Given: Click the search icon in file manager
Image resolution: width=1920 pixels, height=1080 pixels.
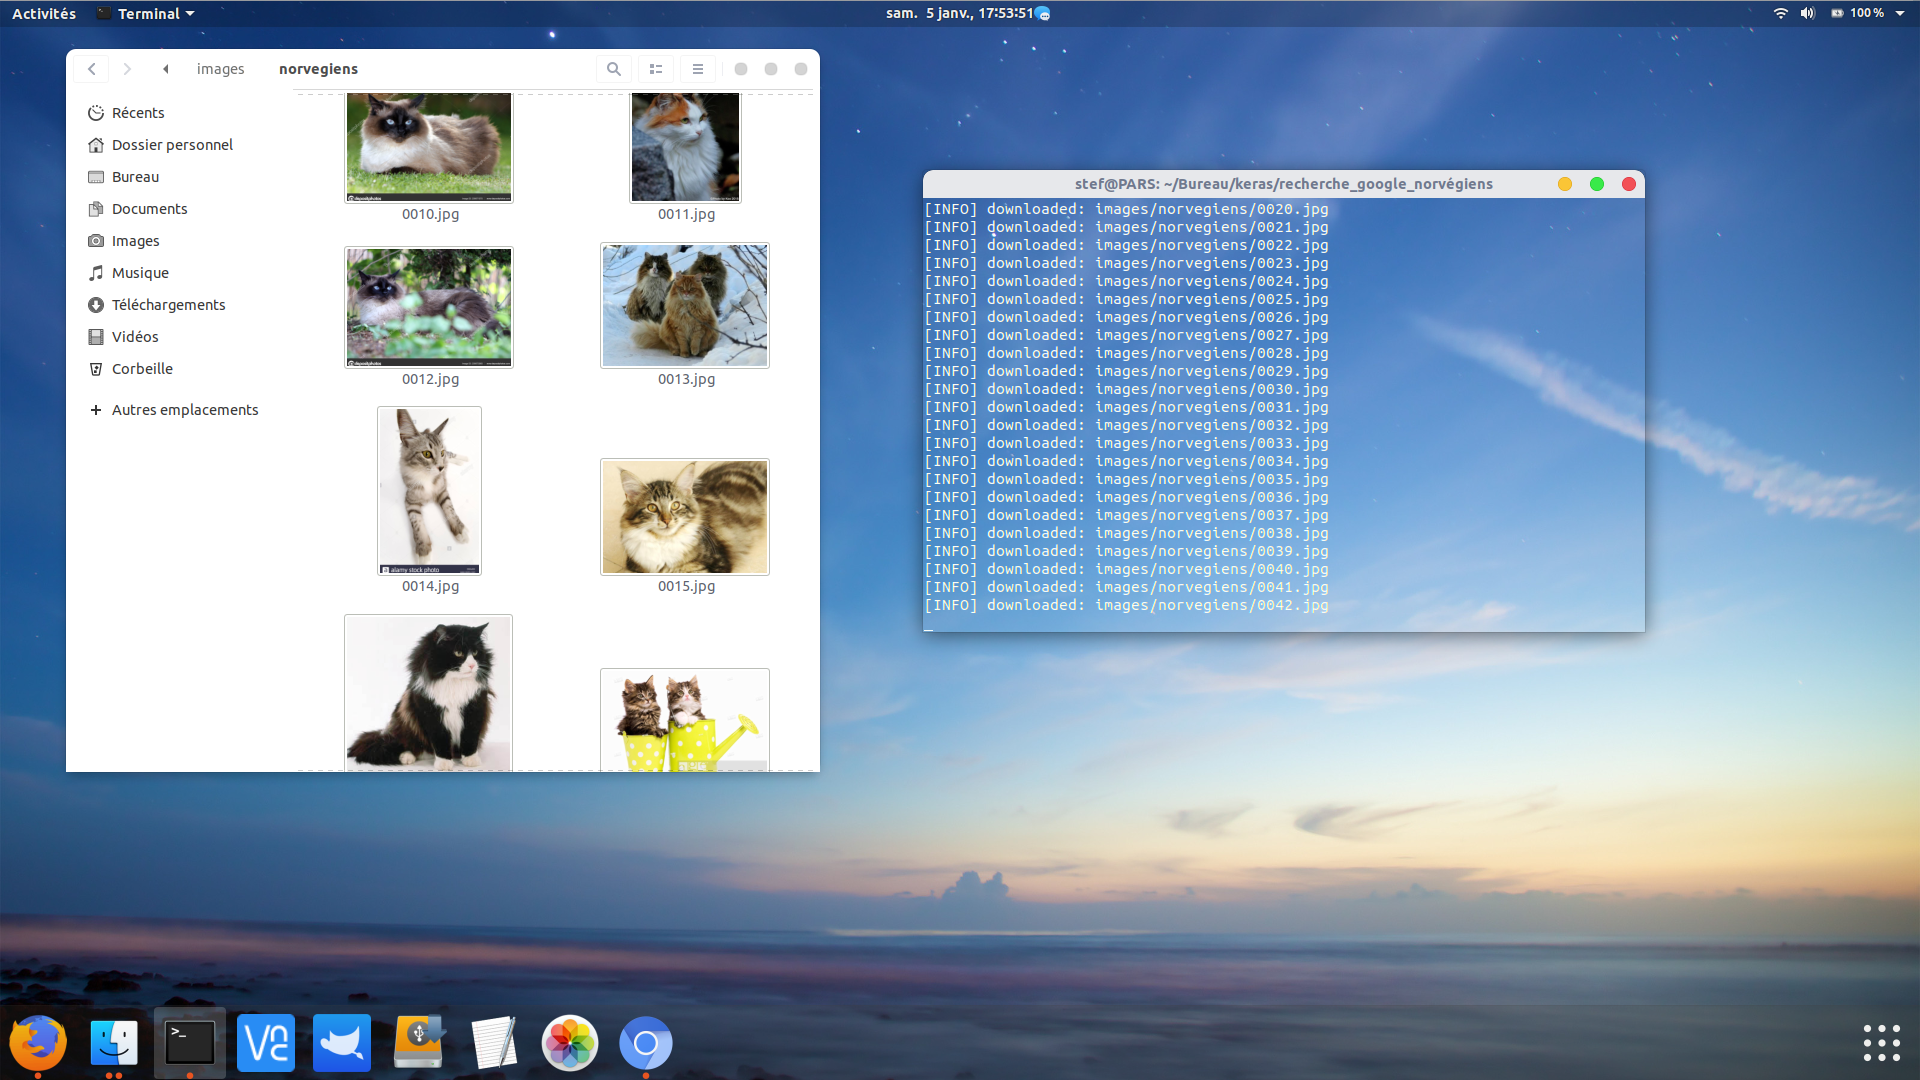Looking at the screenshot, I should (614, 69).
